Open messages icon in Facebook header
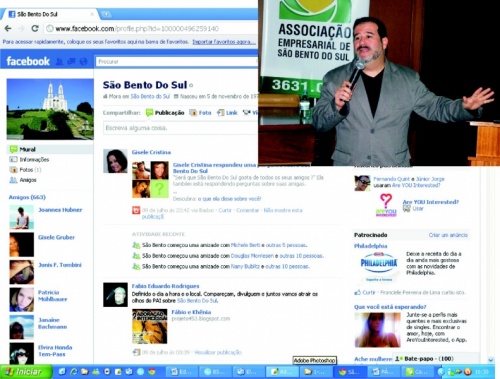 click(x=71, y=62)
